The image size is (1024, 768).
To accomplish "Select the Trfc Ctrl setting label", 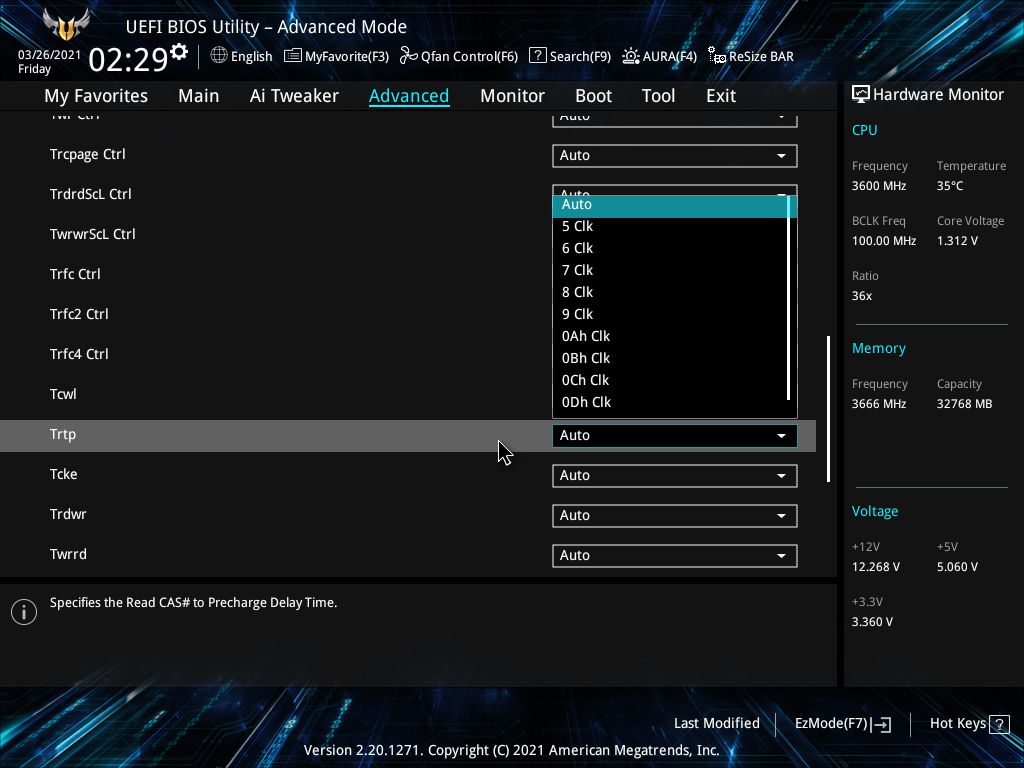I will tap(75, 274).
